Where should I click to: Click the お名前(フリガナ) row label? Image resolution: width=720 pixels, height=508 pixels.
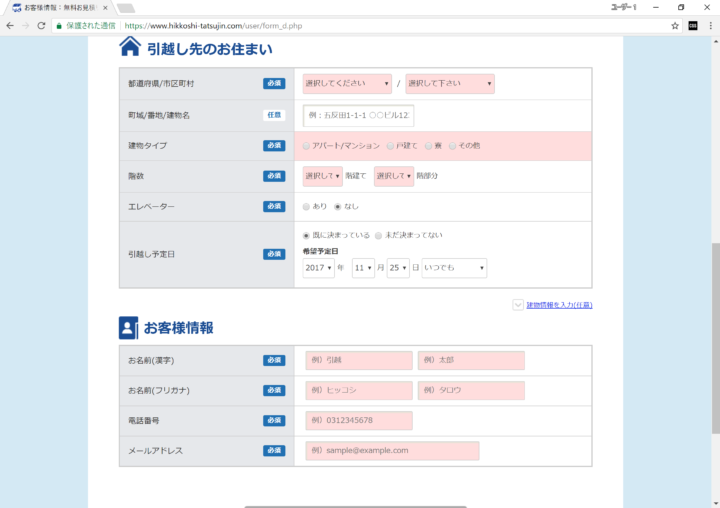coord(158,390)
